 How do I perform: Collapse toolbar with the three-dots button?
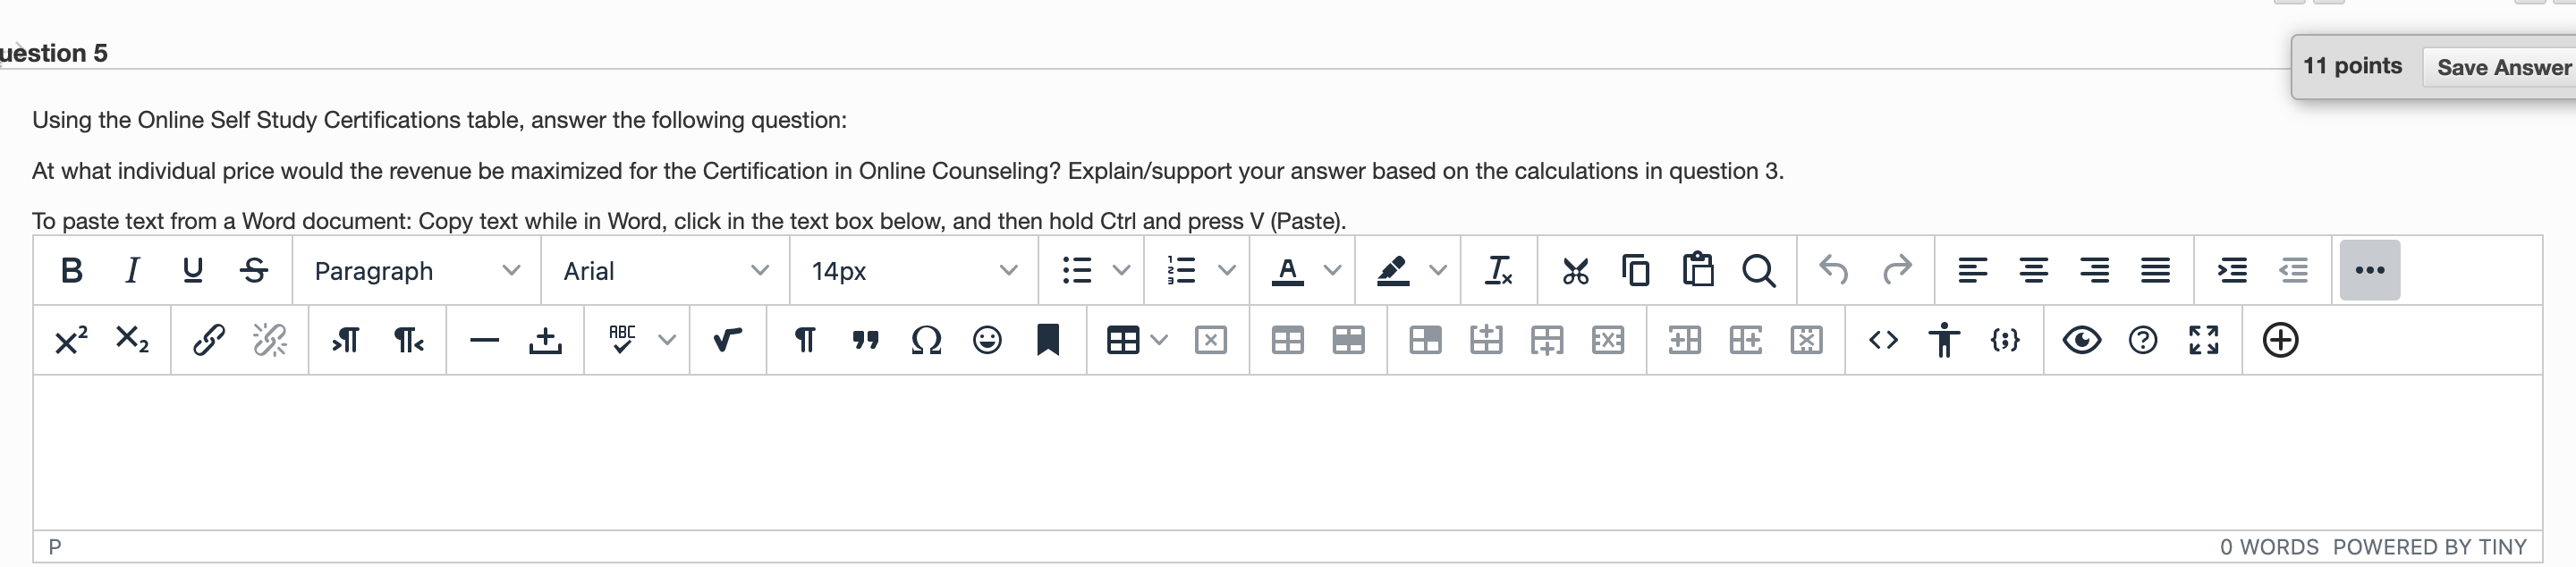[2370, 270]
